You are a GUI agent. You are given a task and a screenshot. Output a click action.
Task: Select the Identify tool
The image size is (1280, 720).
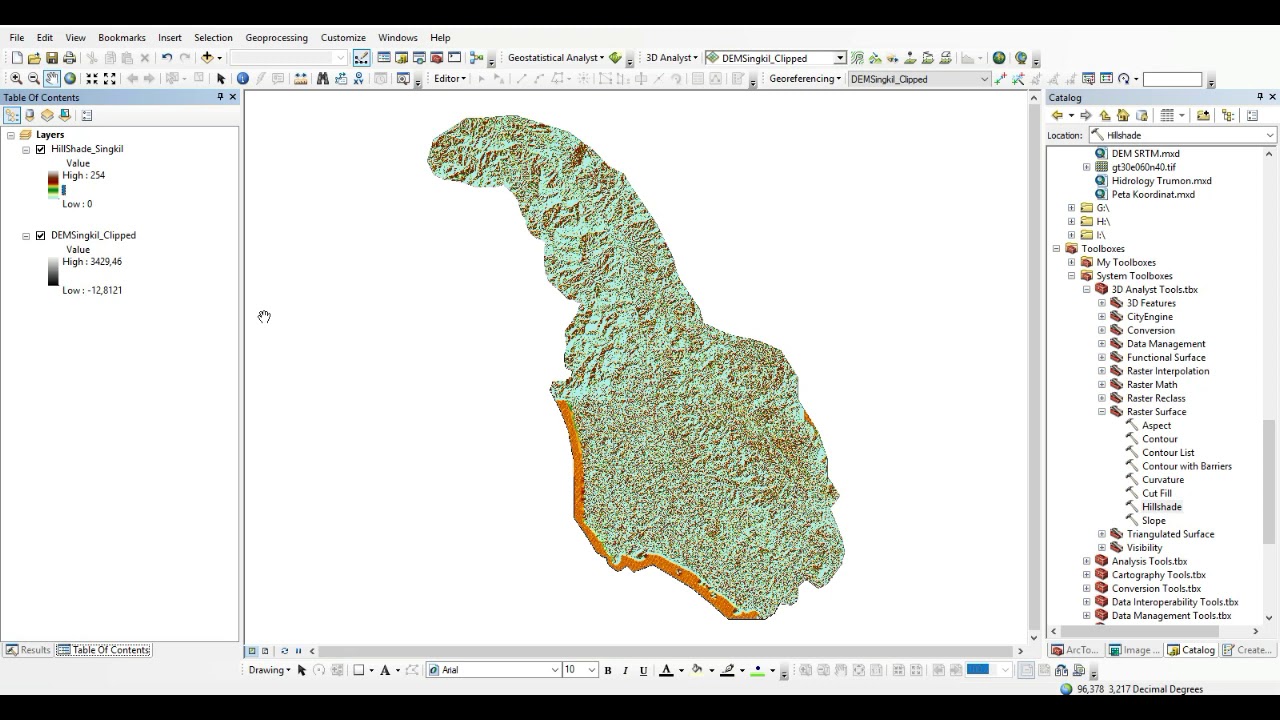pos(243,79)
